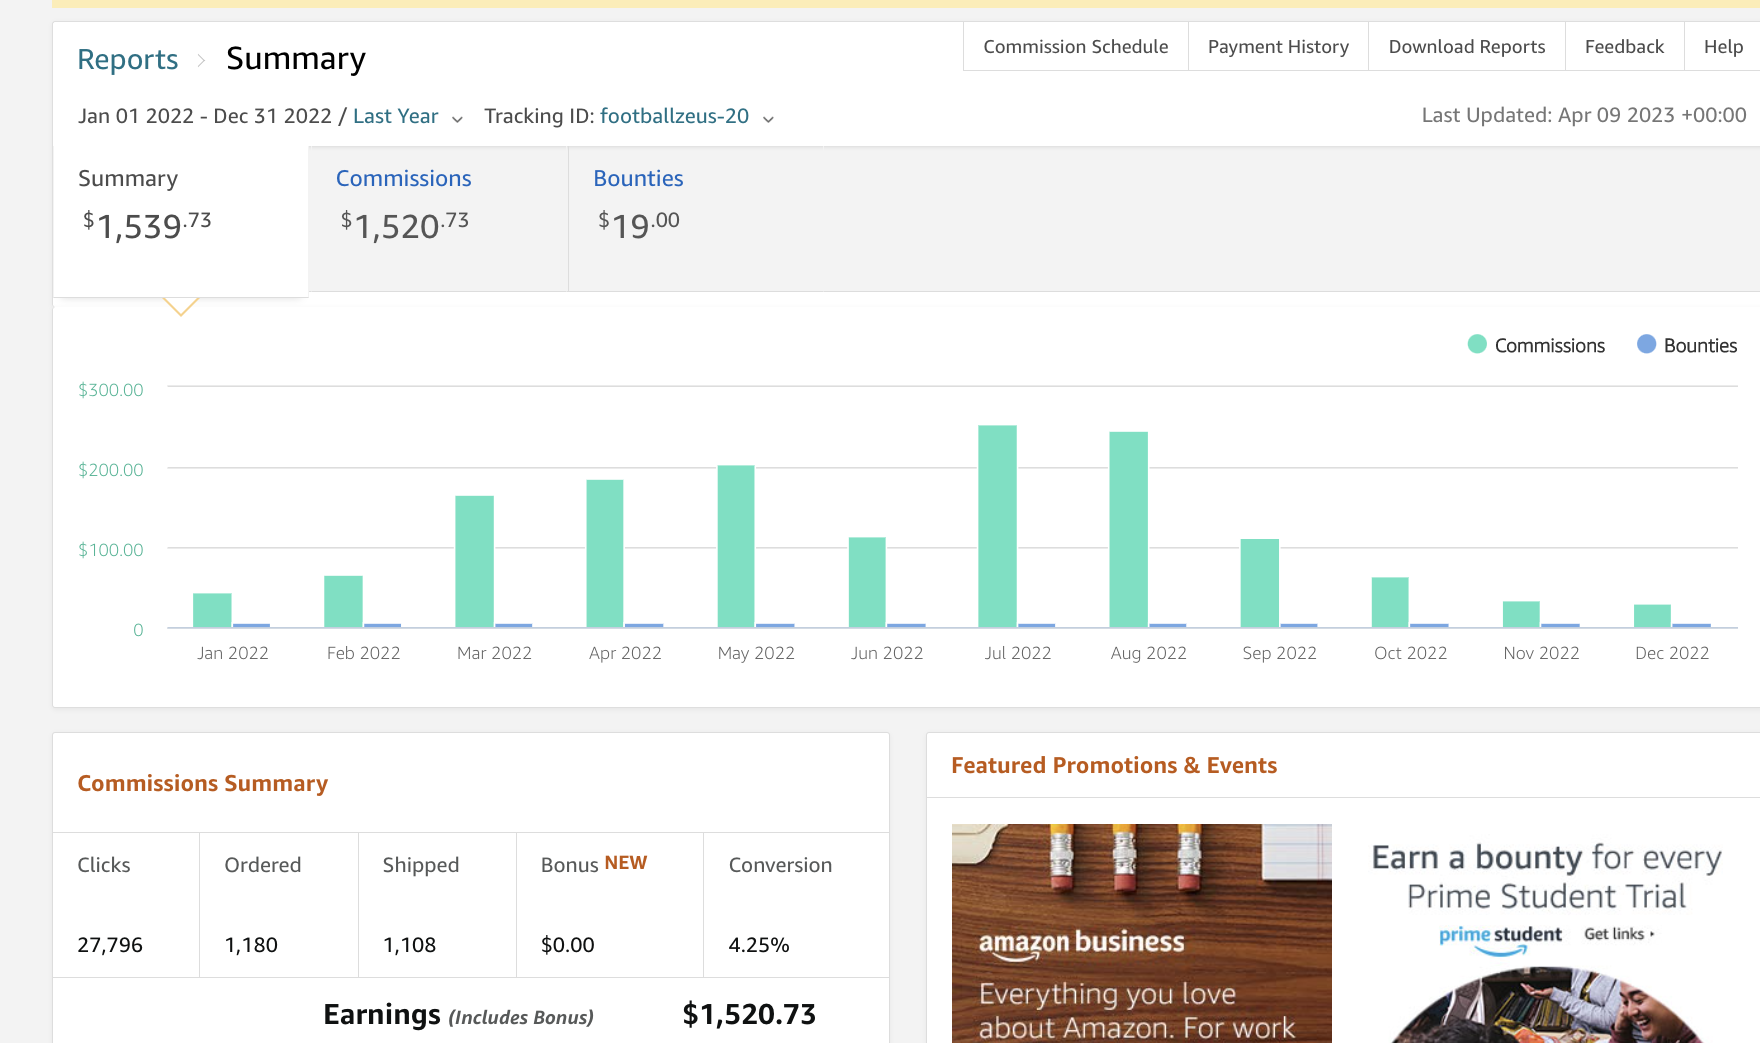
Task: Click the Jan 2022 commissions bar
Action: pyautogui.click(x=212, y=610)
